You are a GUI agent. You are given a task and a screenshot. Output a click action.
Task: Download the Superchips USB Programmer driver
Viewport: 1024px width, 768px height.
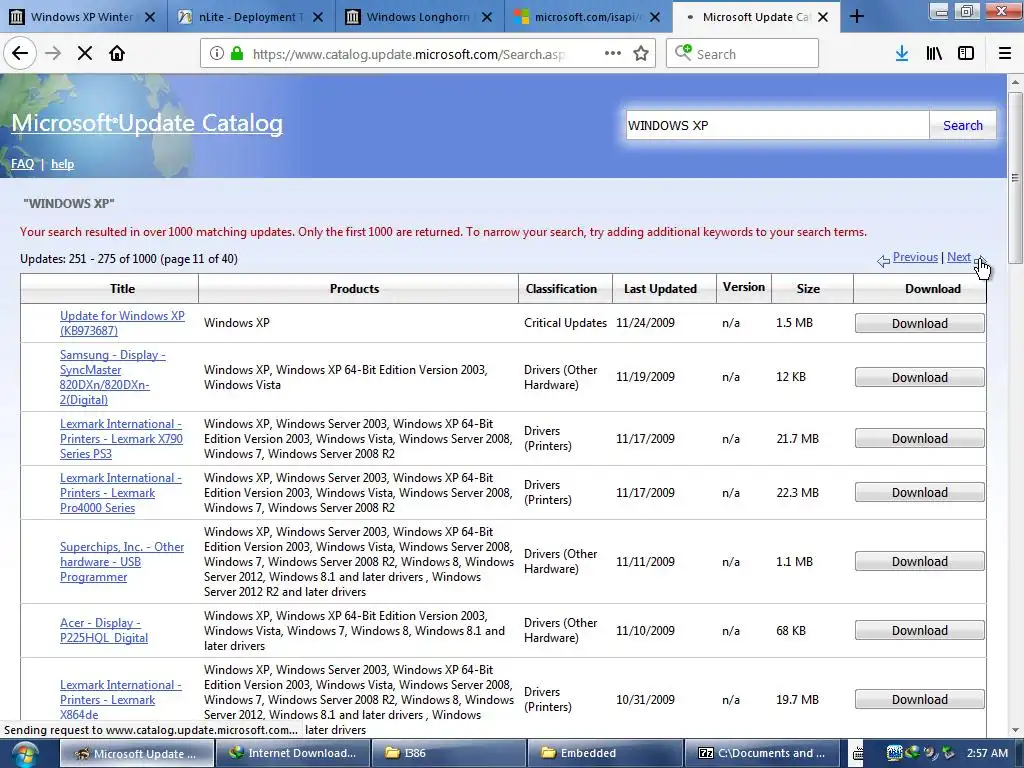click(920, 562)
